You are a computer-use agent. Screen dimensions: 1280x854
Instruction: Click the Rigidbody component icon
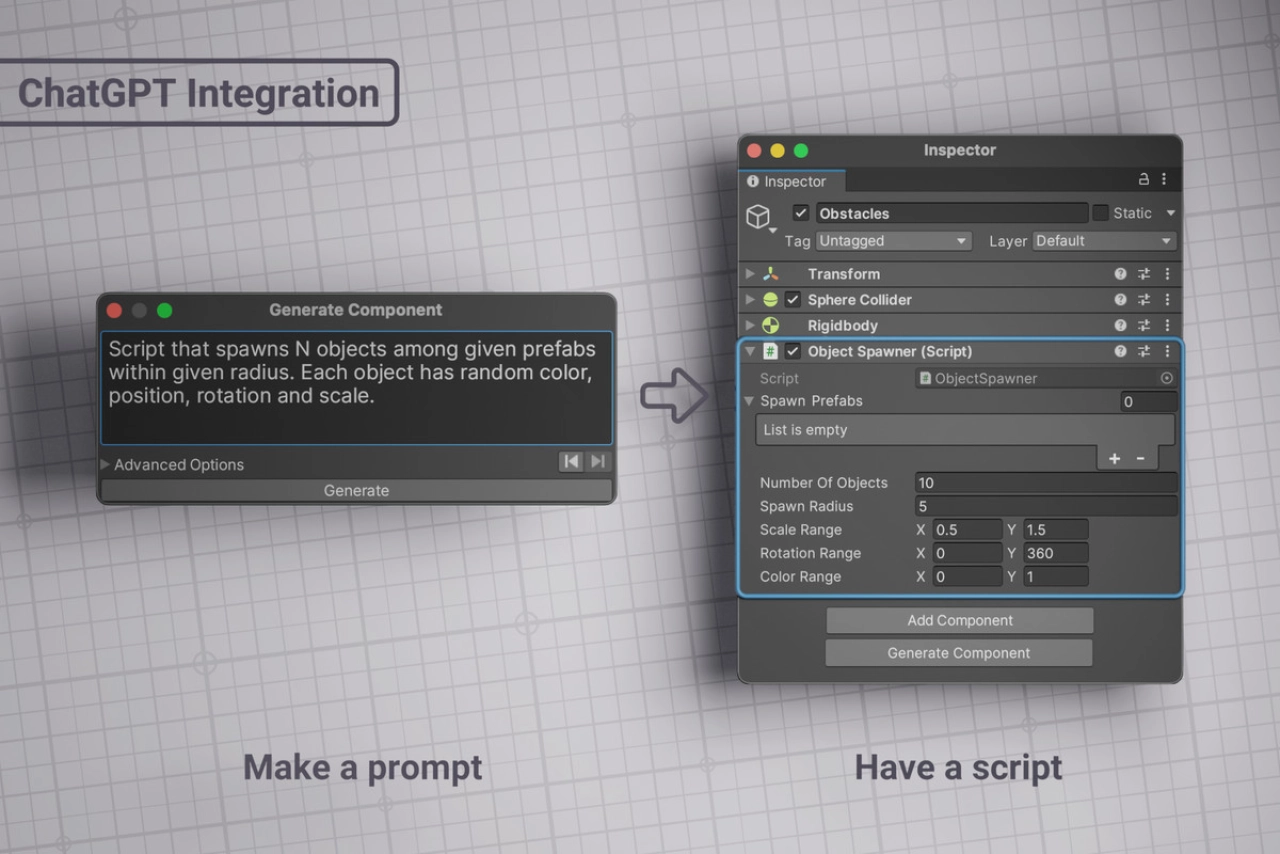point(770,326)
